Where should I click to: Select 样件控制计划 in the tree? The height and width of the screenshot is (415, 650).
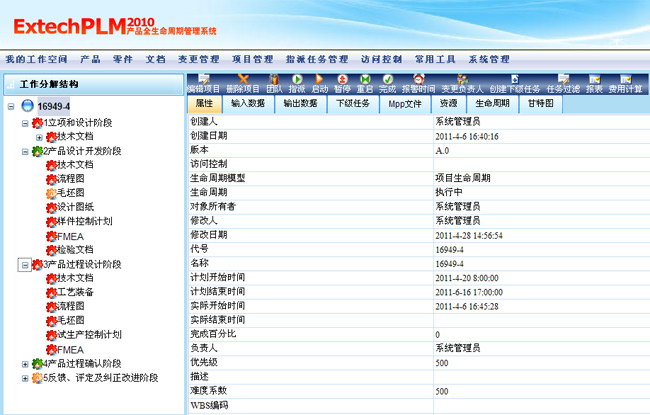tap(84, 221)
